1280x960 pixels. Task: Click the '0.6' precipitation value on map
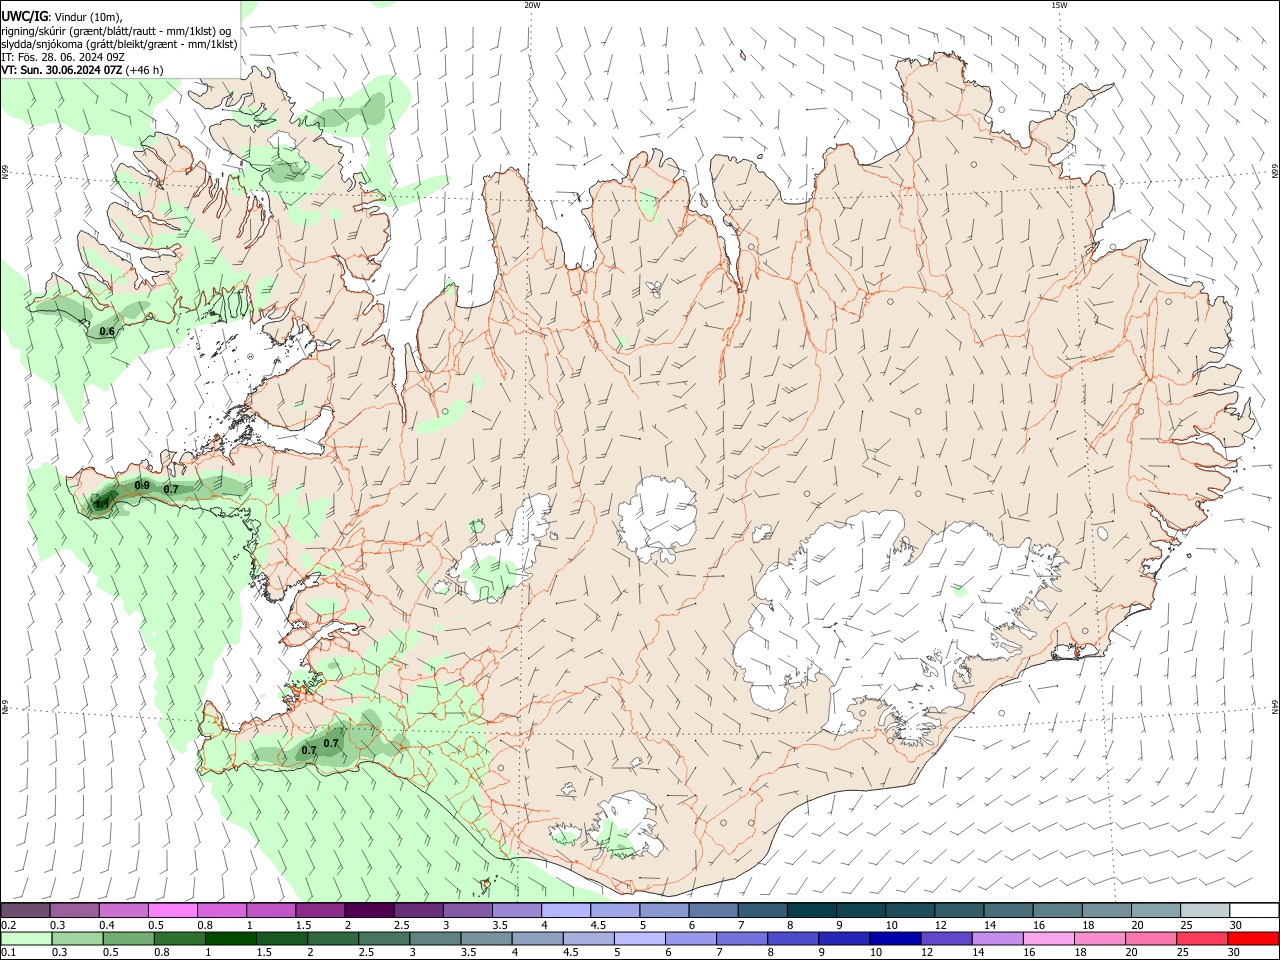coord(108,332)
